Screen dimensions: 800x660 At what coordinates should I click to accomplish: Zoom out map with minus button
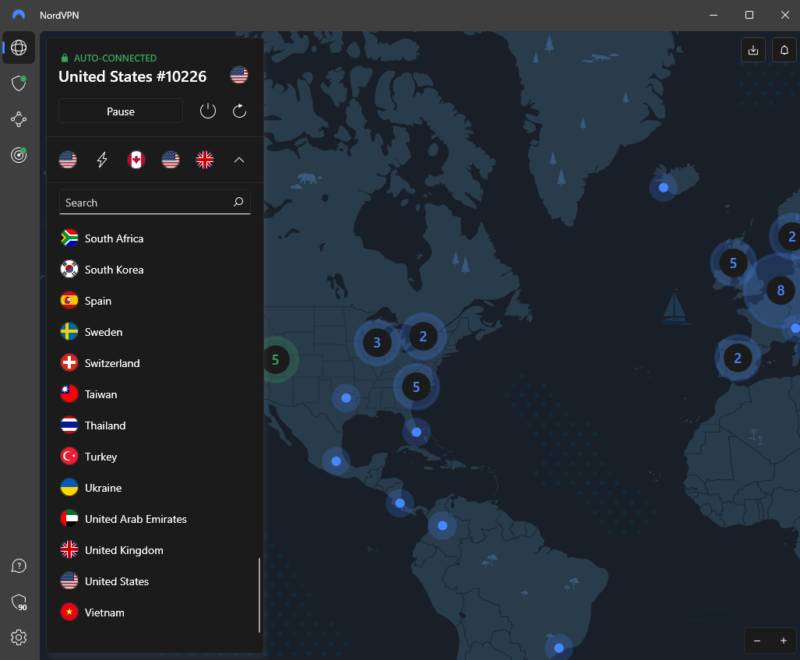tap(757, 641)
